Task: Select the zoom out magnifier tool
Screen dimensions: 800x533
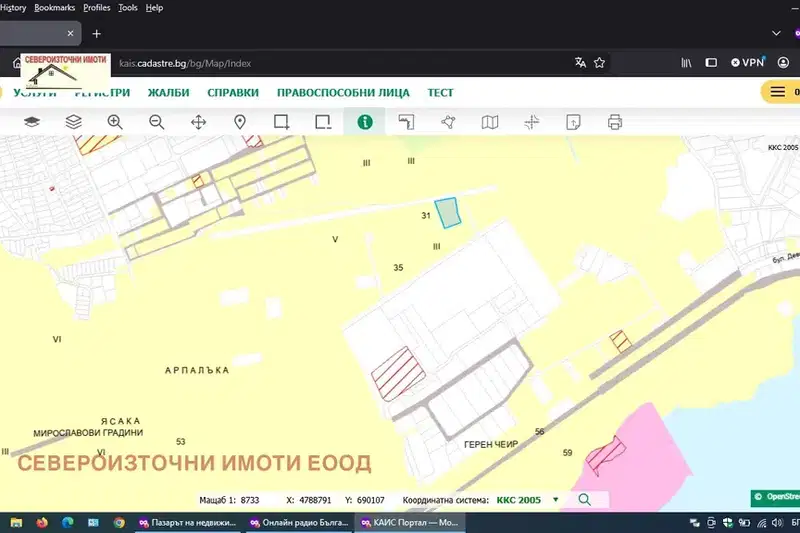Action: point(157,122)
